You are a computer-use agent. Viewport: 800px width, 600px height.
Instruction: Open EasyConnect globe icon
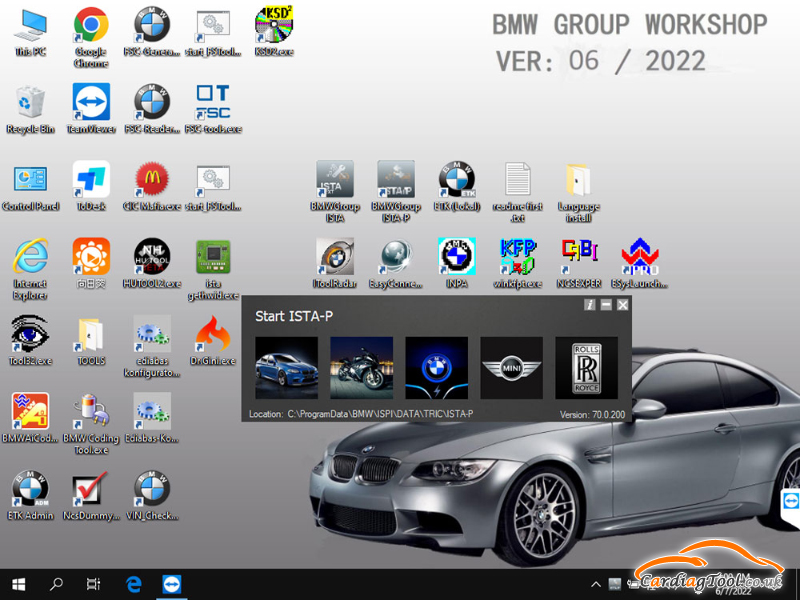coord(396,264)
